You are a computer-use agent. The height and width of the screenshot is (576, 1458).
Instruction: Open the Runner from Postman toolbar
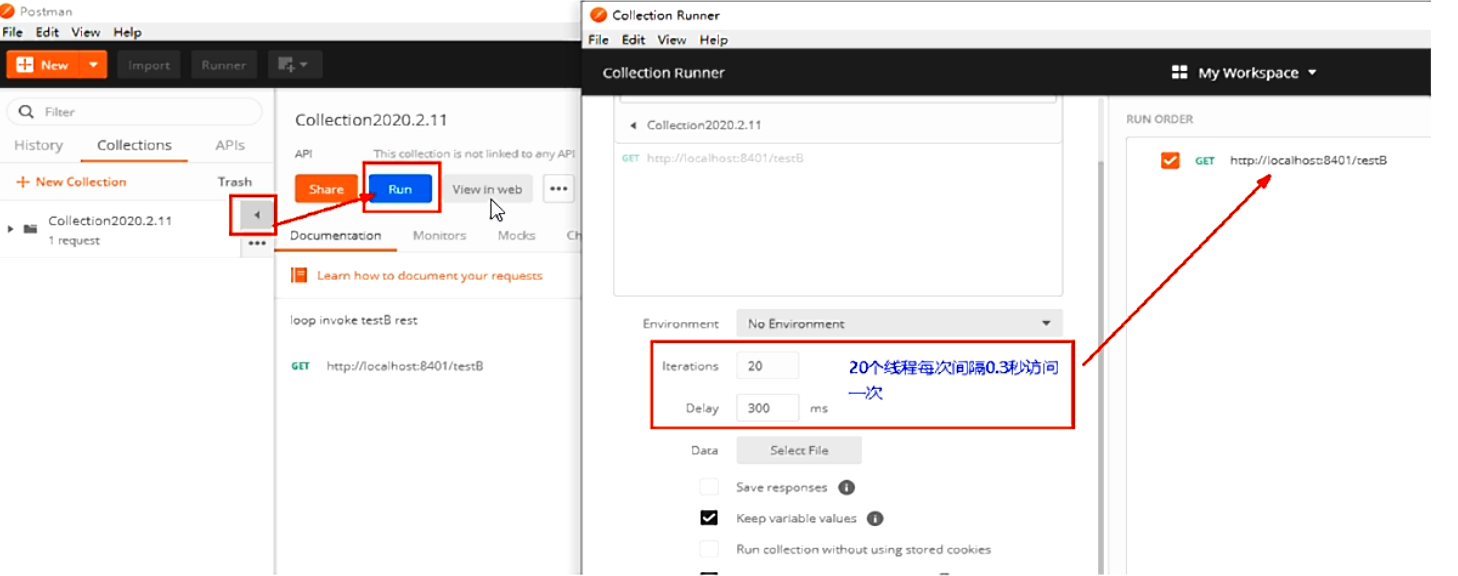[x=224, y=65]
